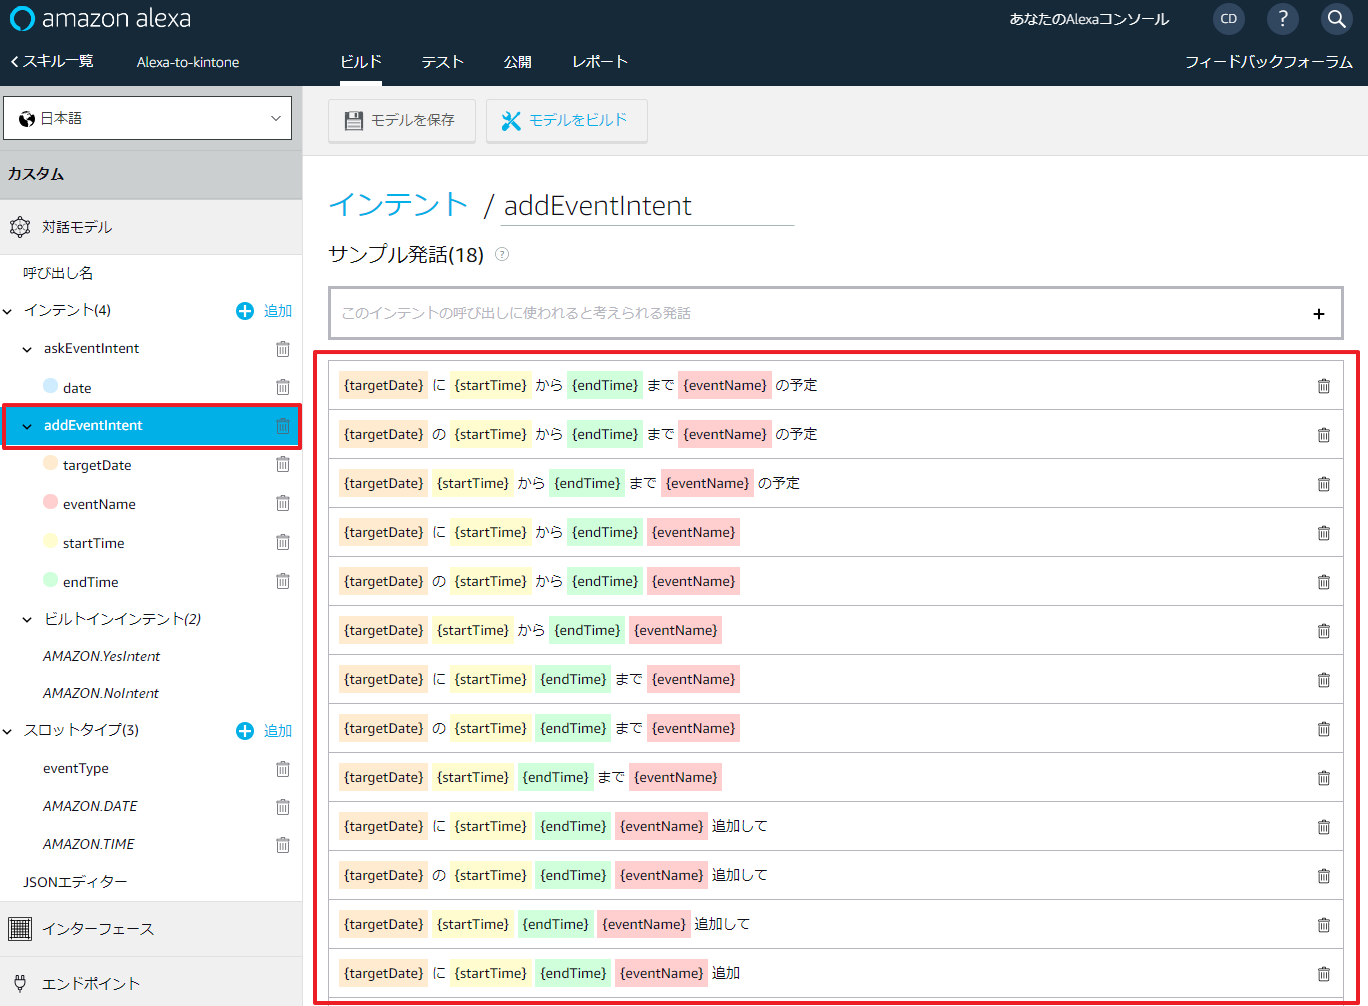Select the AMAZON.YesIntent item
Viewport: 1368px width, 1006px height.
point(101,657)
